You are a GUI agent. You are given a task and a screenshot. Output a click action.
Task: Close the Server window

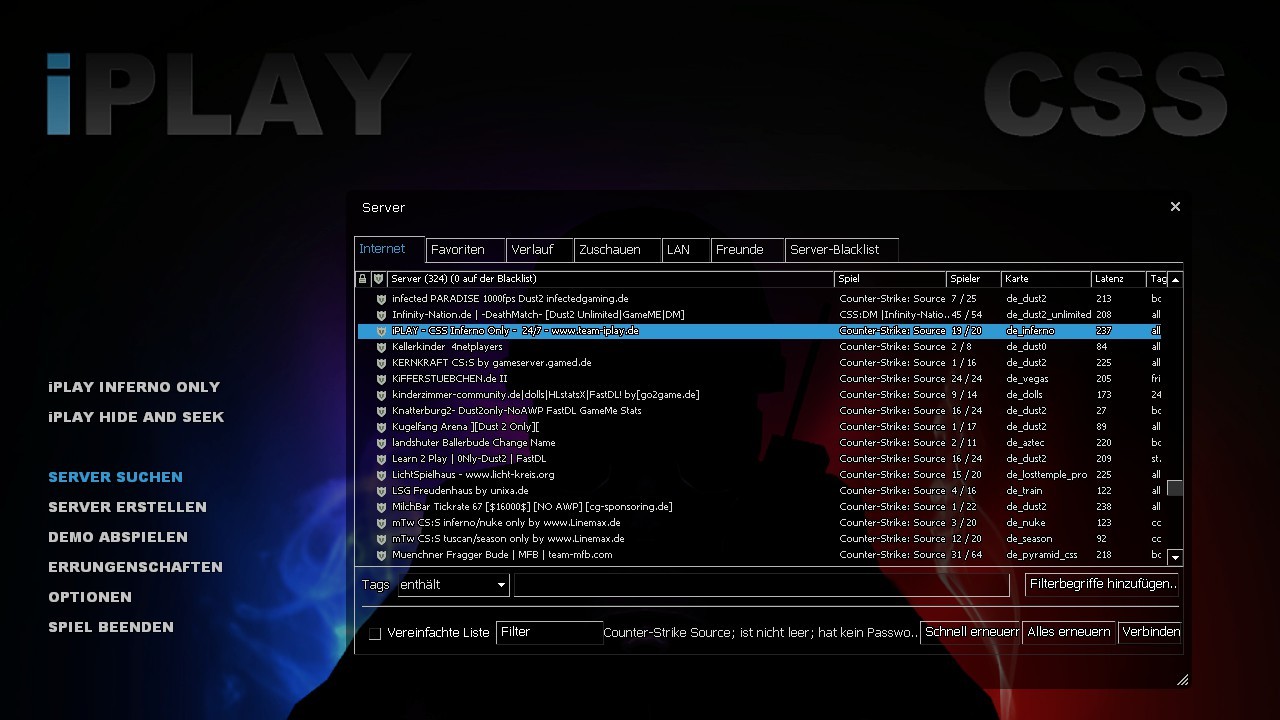pos(1175,206)
